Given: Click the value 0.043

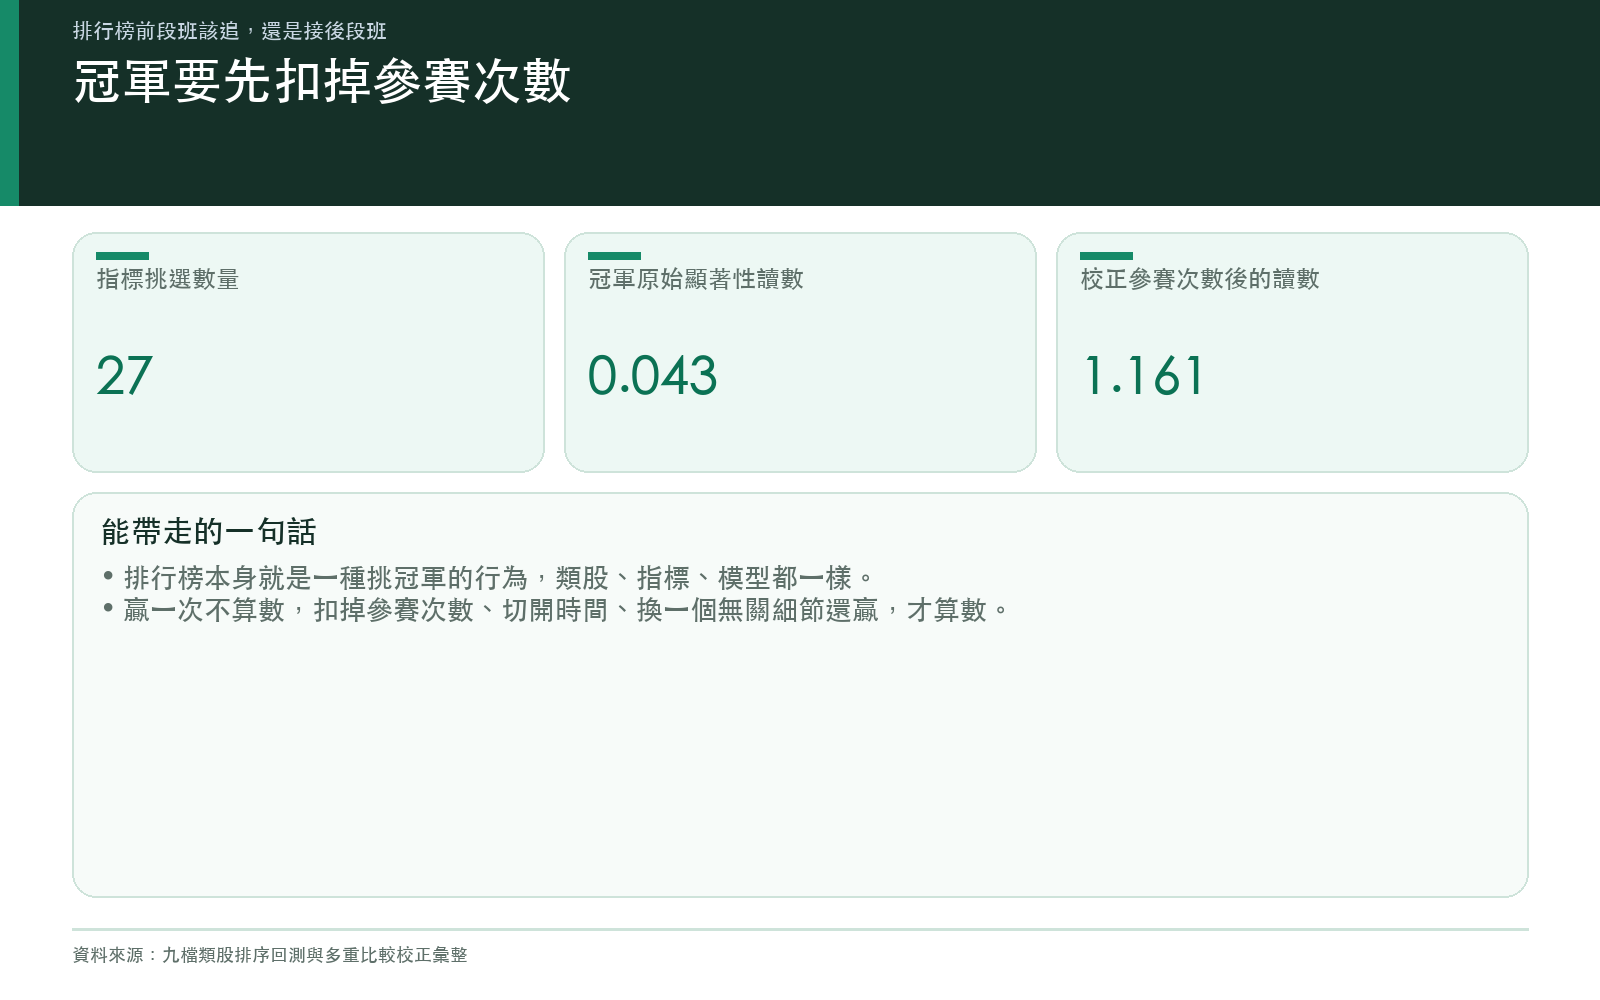Looking at the screenshot, I should [x=652, y=376].
